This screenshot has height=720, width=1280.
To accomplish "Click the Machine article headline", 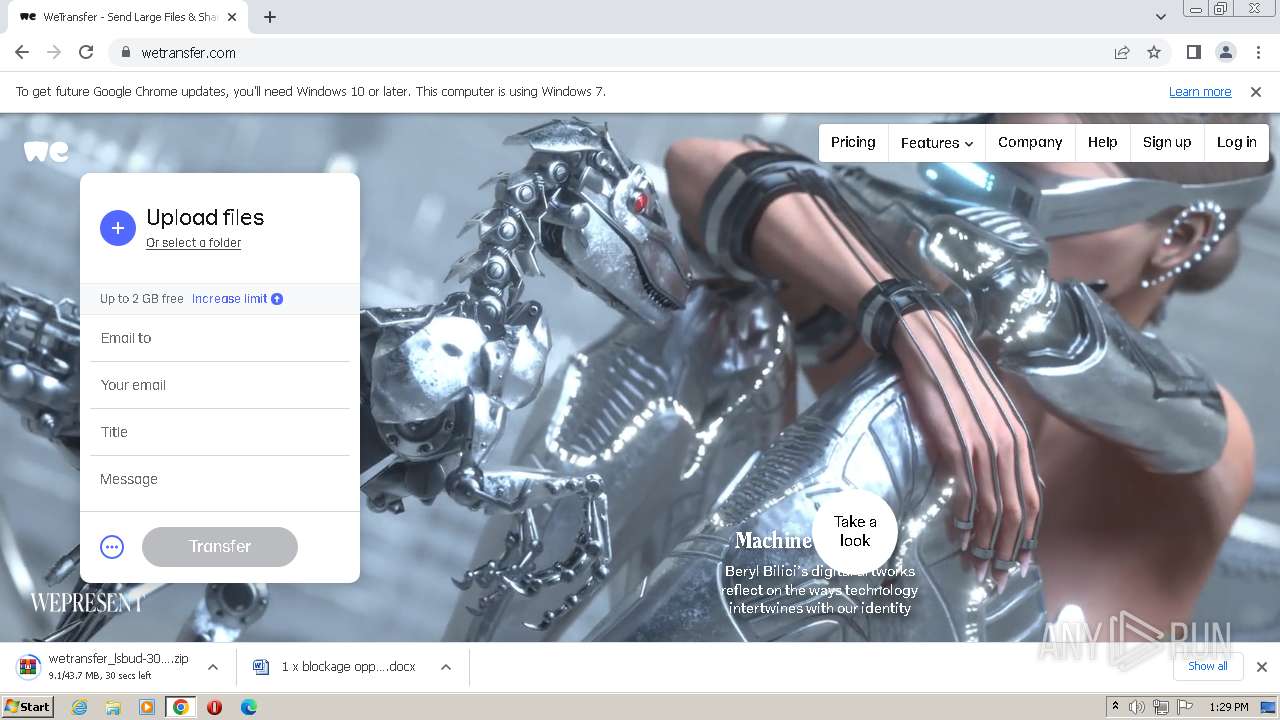I will click(x=773, y=540).
